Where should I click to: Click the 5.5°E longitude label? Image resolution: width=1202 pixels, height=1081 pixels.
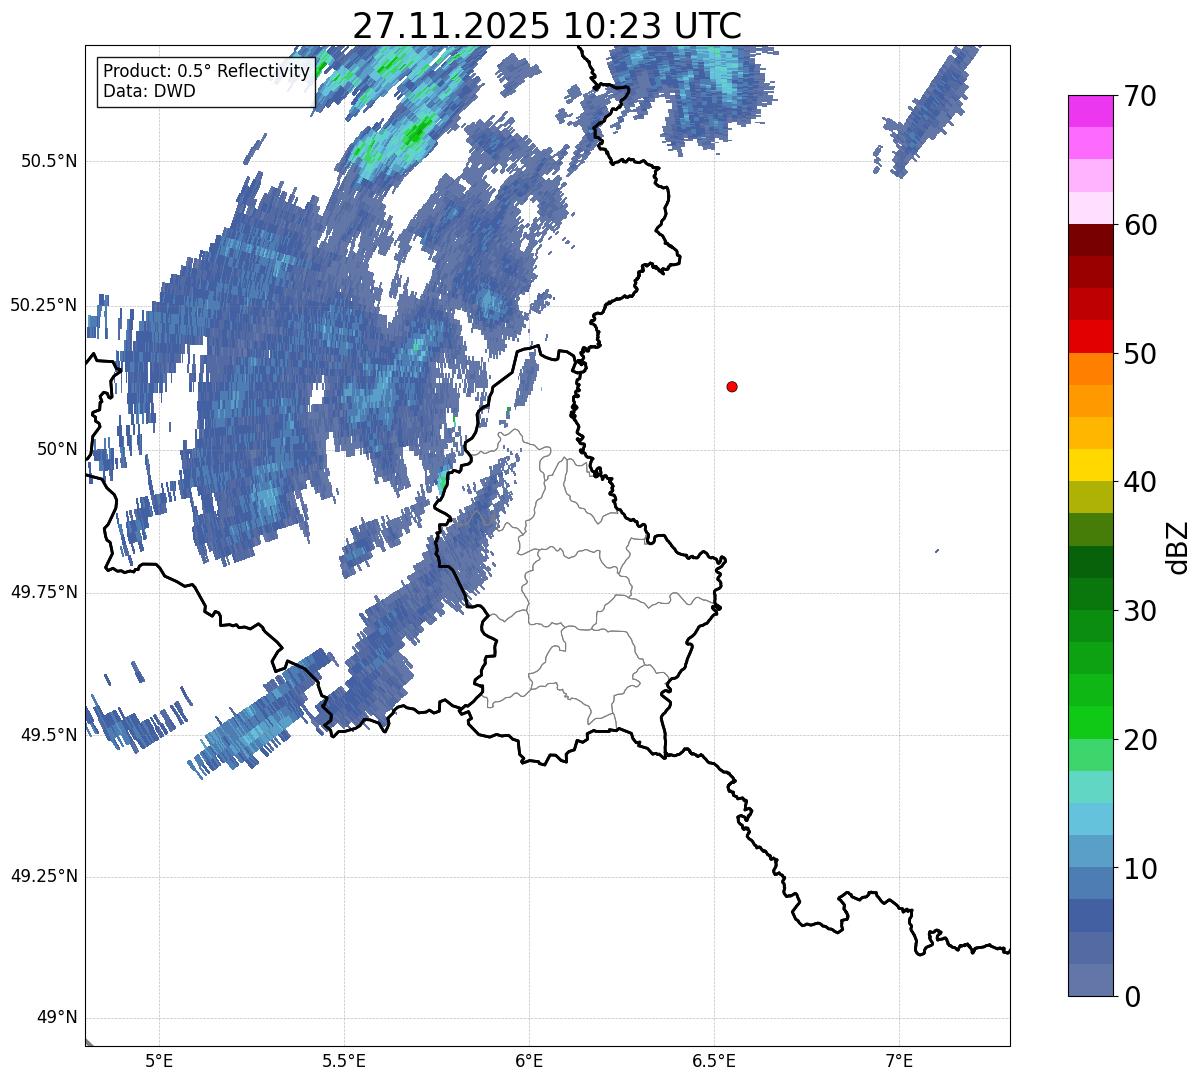coord(344,1060)
